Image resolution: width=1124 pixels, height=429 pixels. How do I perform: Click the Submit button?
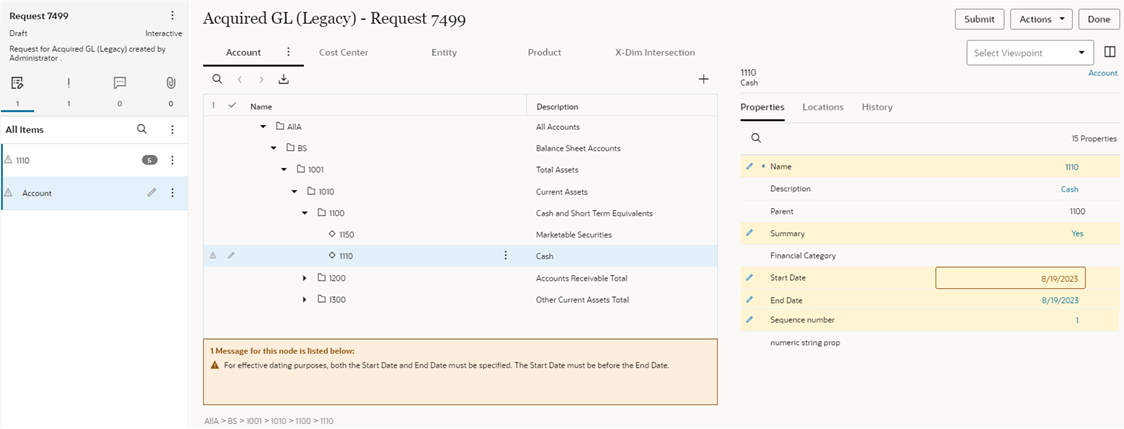pos(979,19)
